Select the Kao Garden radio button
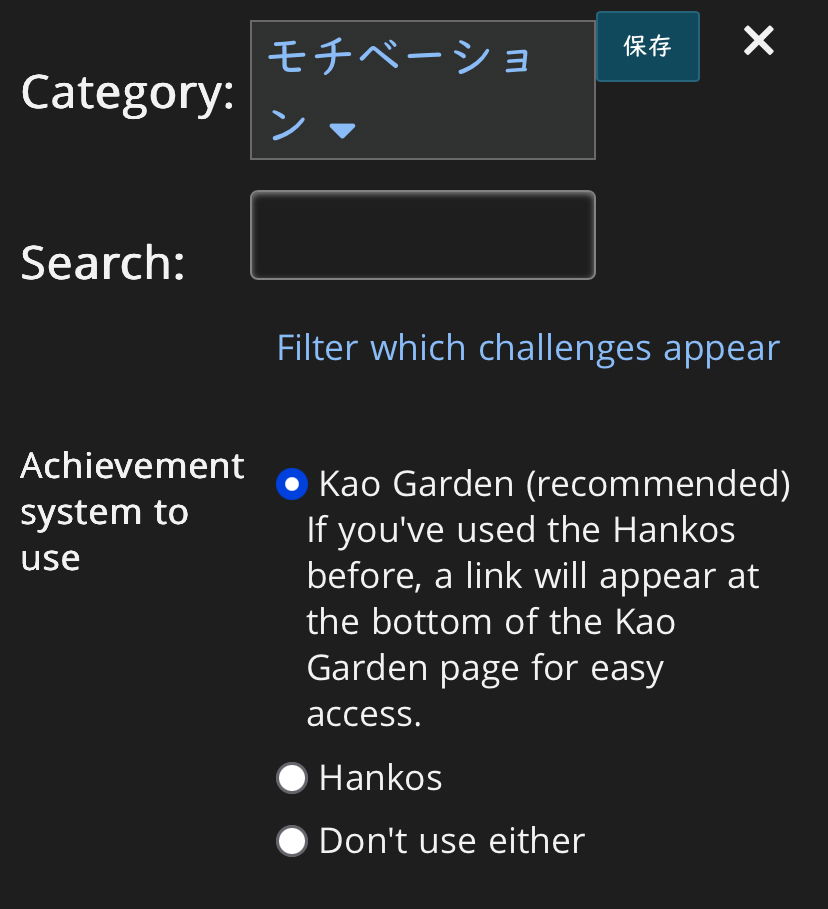 [x=291, y=485]
